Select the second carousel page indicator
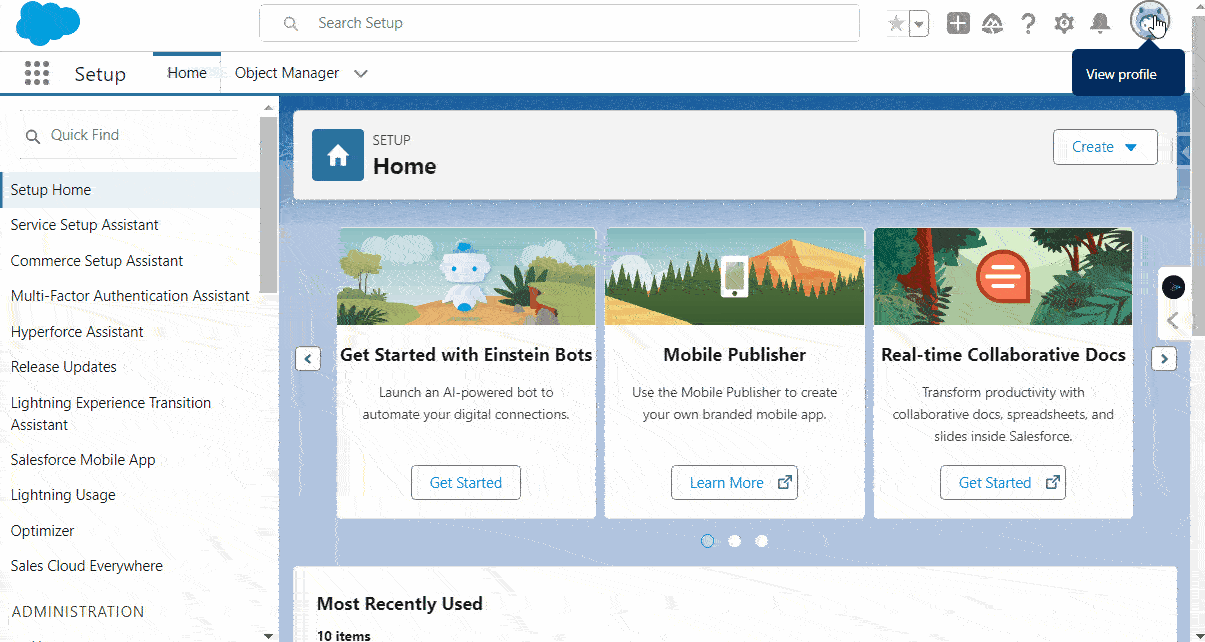This screenshot has width=1205, height=642. point(735,541)
